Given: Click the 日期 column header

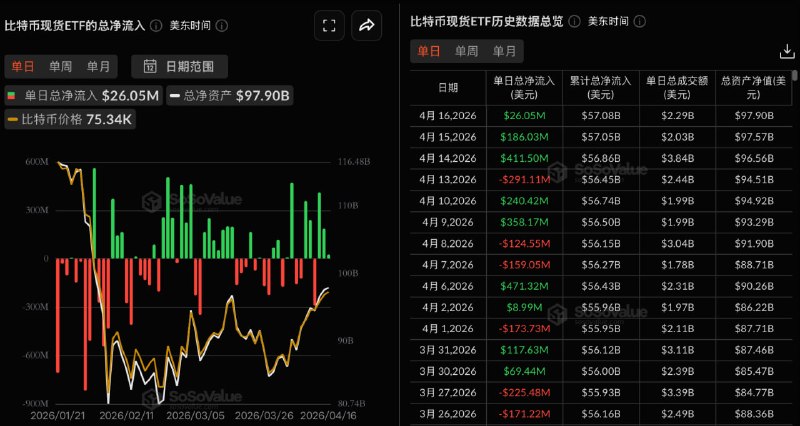Looking at the screenshot, I should (x=448, y=88).
